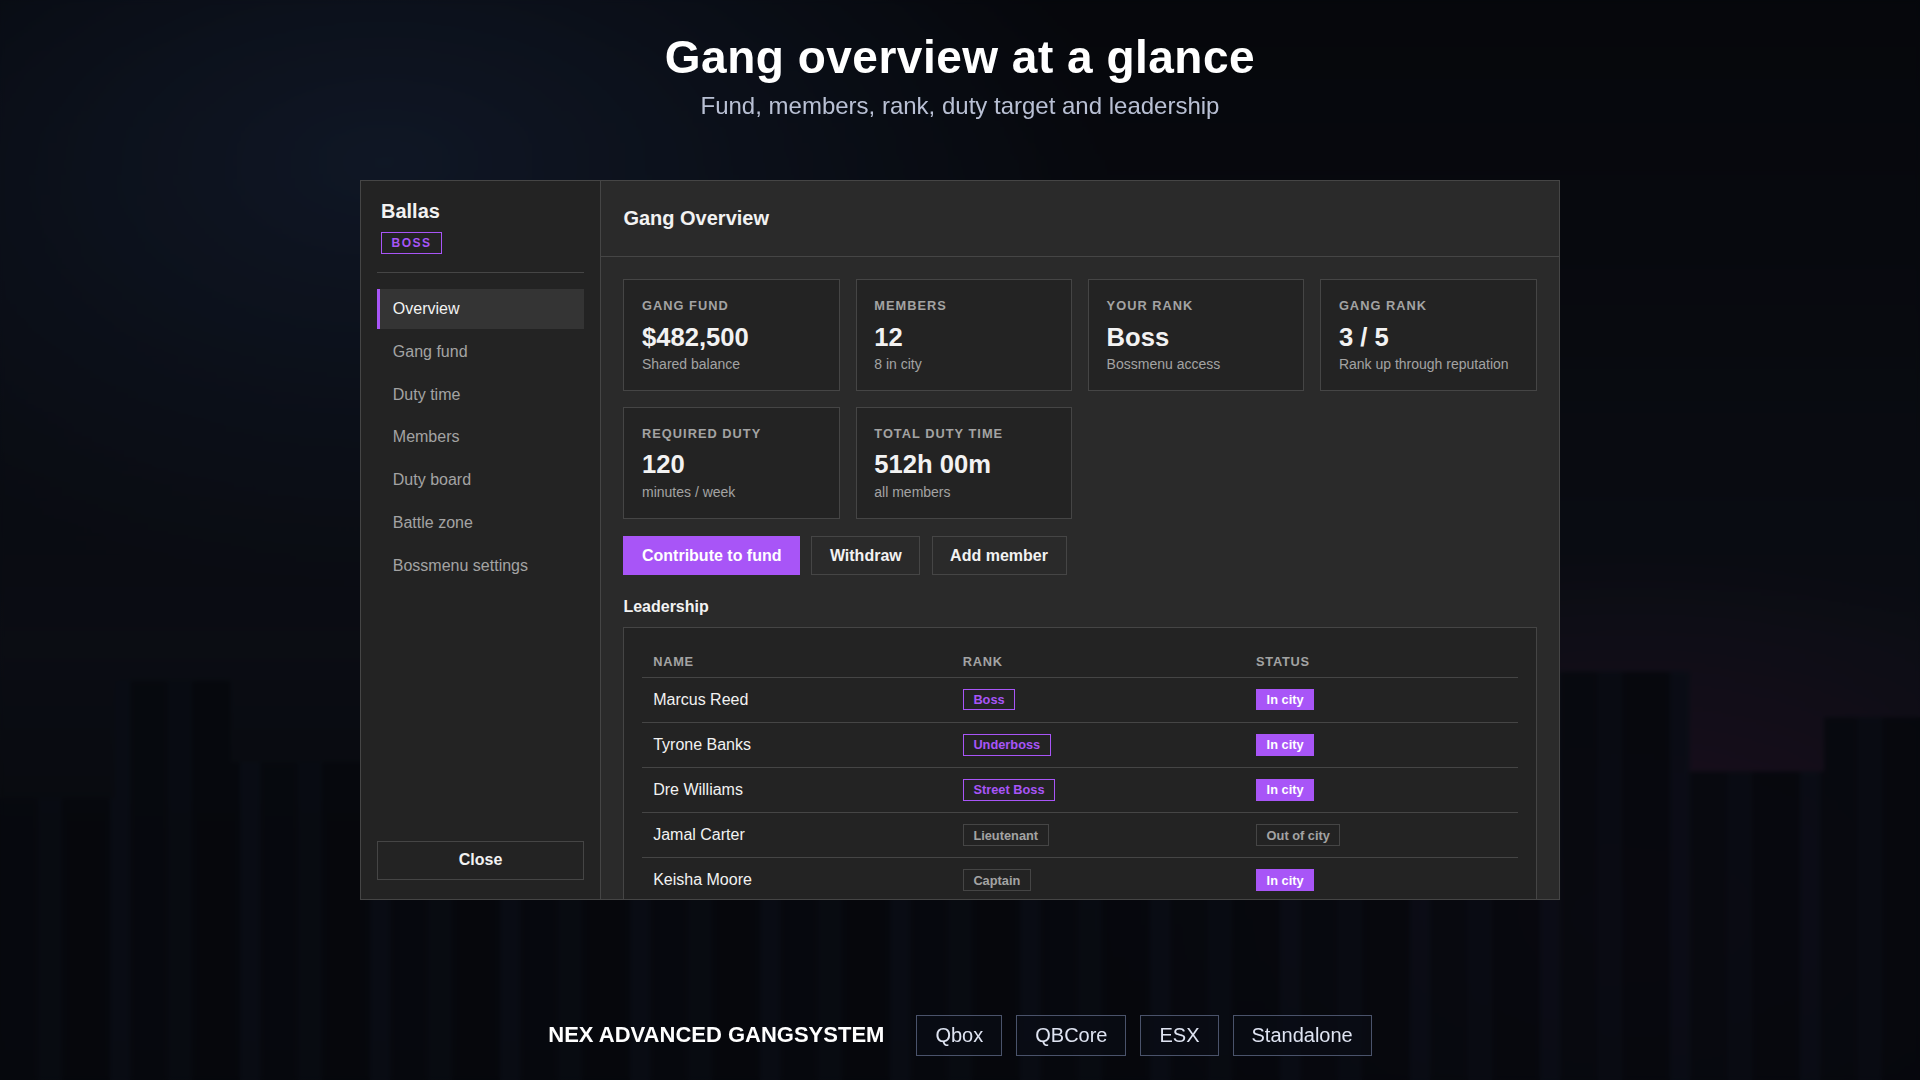
Task: Click Rank up through reputation text
Action: [x=1424, y=365]
